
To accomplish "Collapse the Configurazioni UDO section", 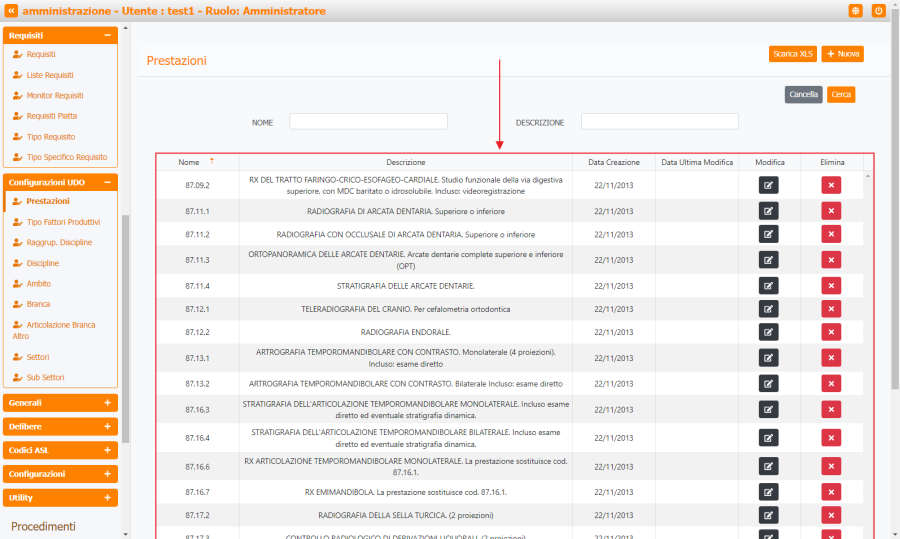I will [x=107, y=183].
